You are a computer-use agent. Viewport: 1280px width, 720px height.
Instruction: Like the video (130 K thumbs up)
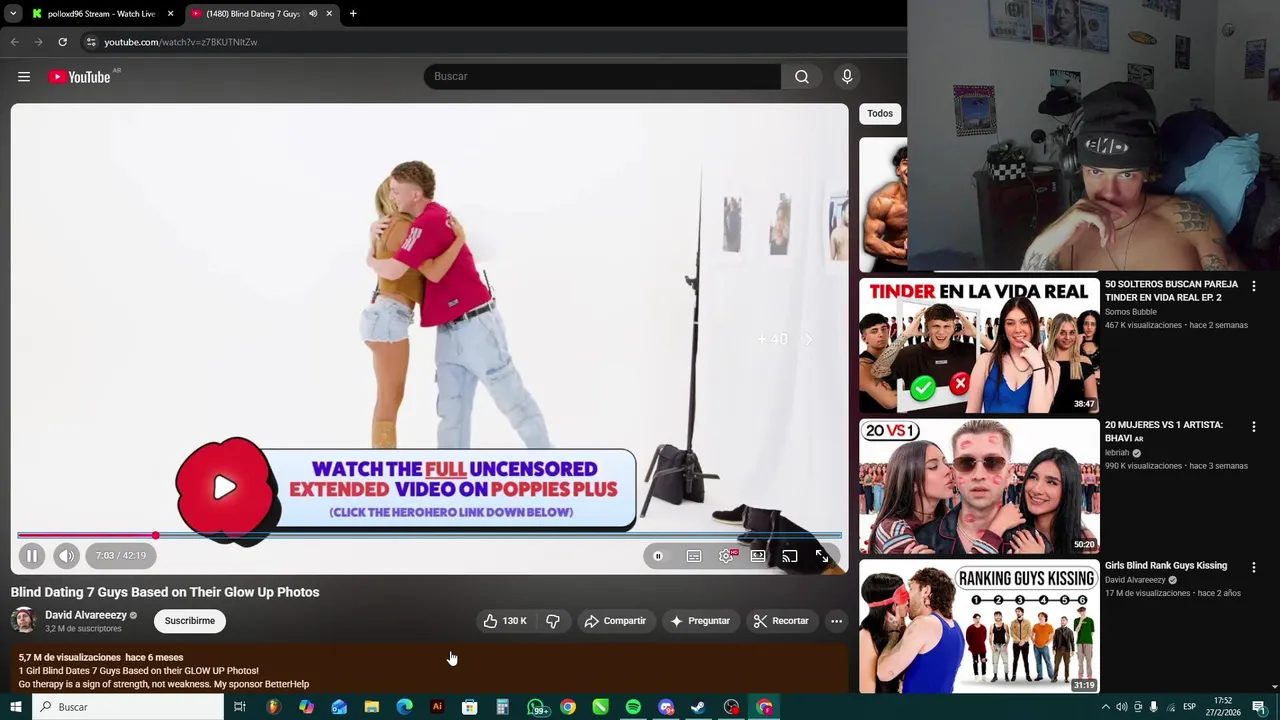tap(505, 621)
